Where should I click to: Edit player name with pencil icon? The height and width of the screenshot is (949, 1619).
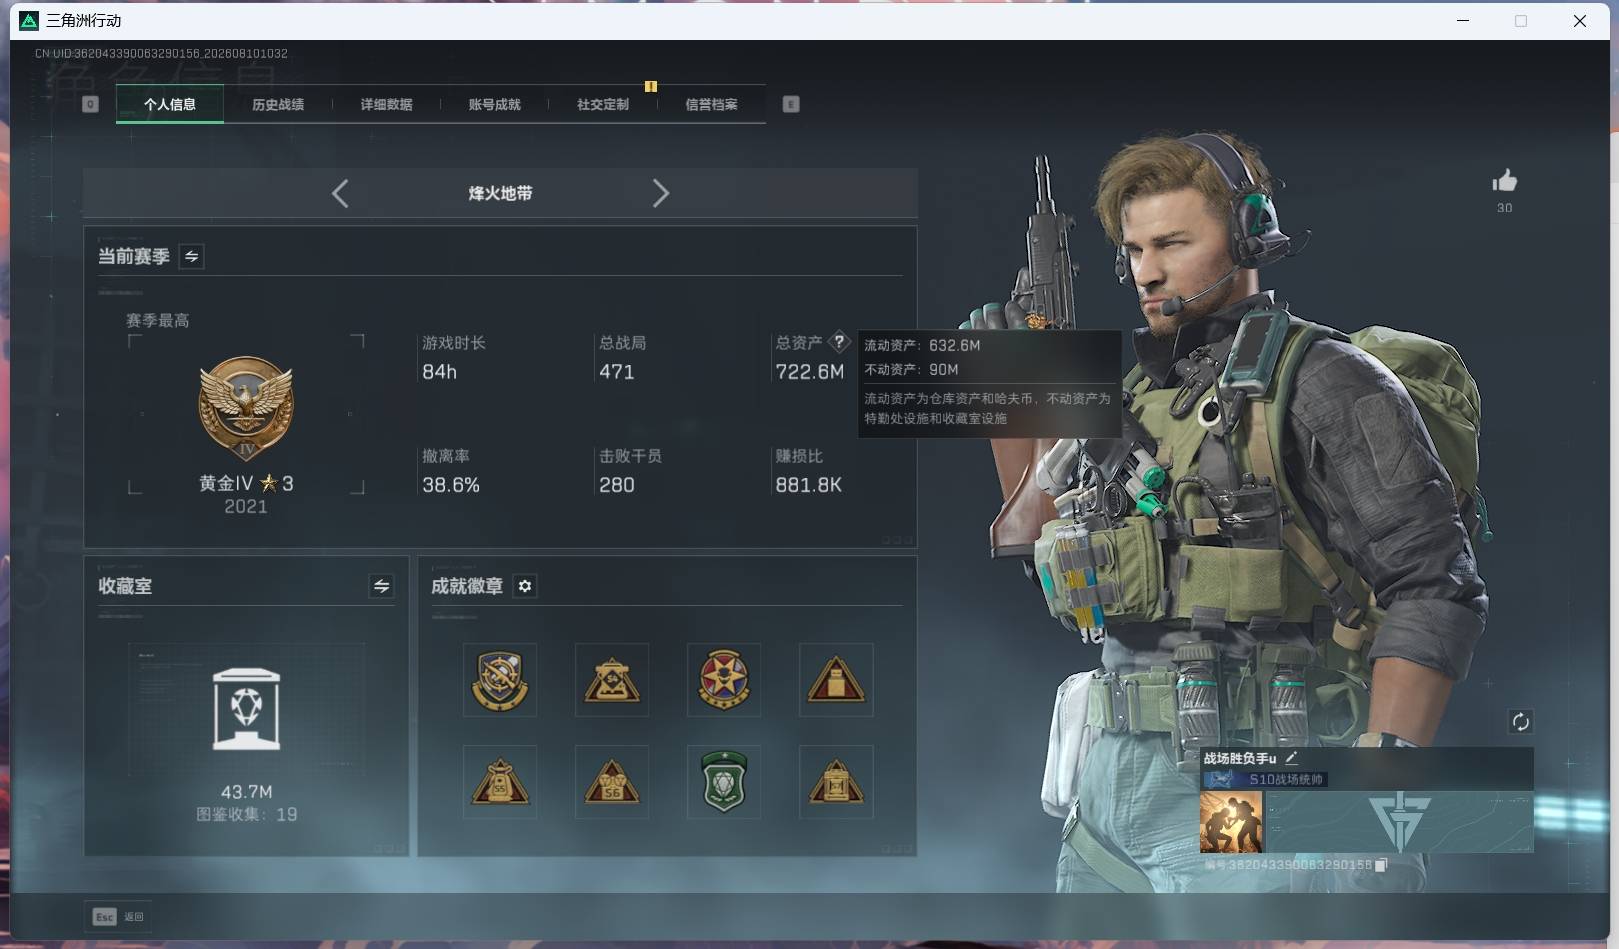(x=1291, y=758)
